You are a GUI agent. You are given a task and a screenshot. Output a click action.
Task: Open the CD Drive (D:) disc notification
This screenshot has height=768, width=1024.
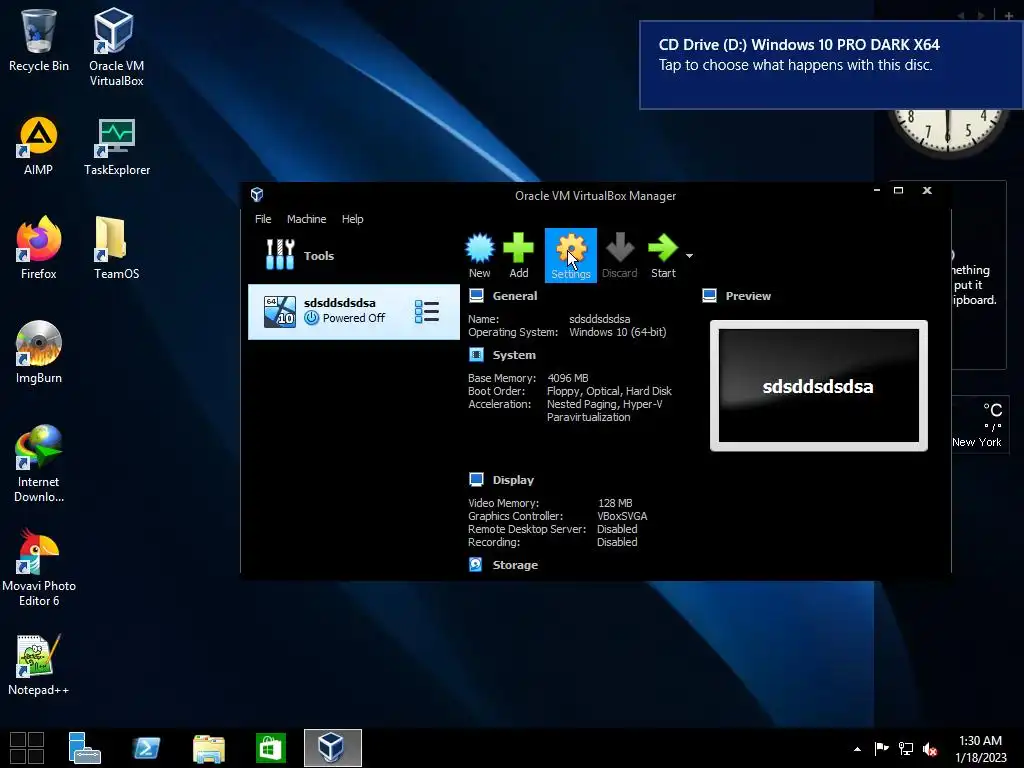tap(831, 65)
